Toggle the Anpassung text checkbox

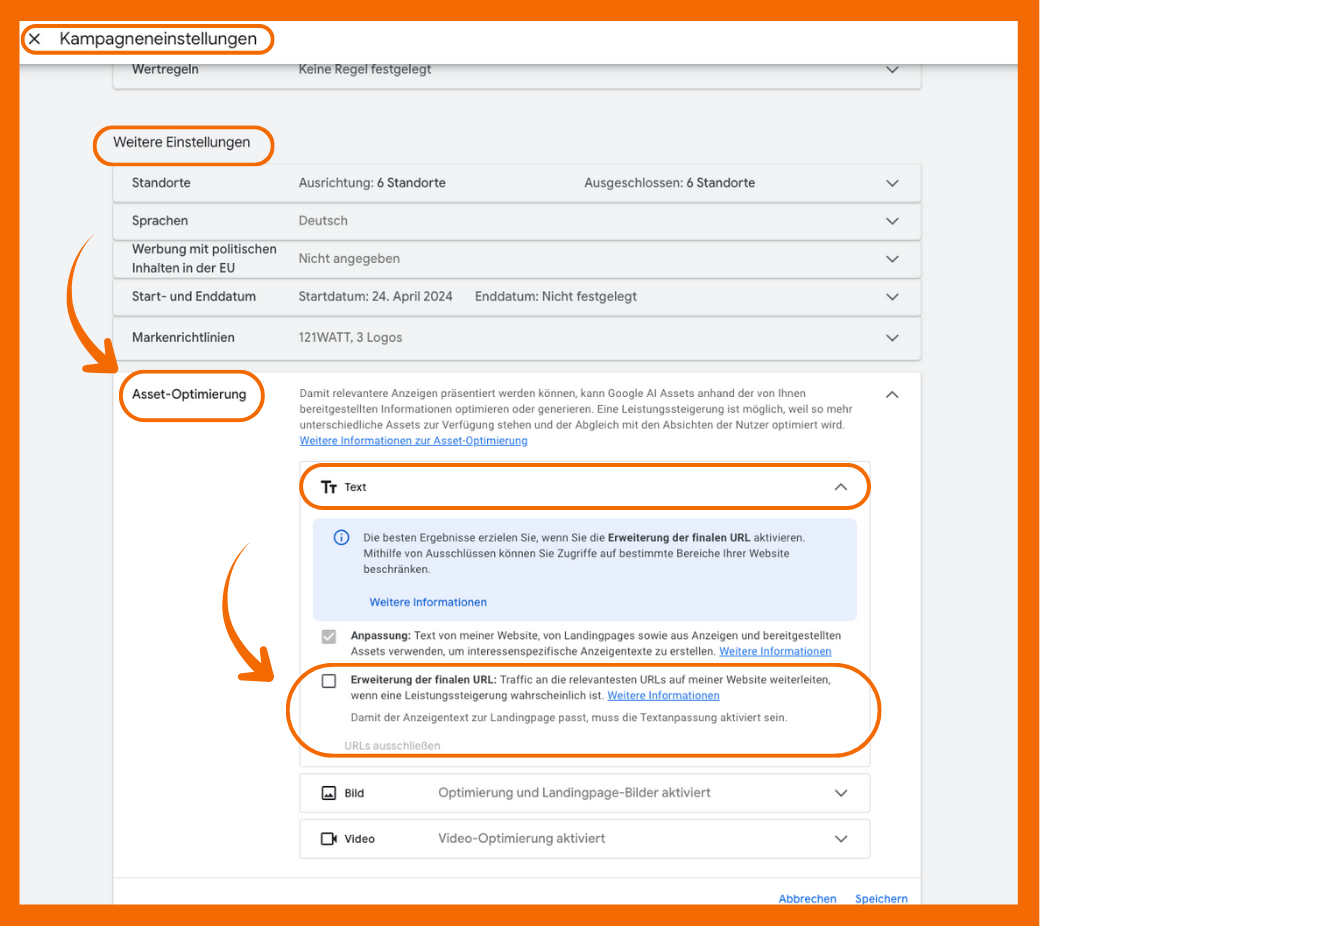click(x=329, y=637)
